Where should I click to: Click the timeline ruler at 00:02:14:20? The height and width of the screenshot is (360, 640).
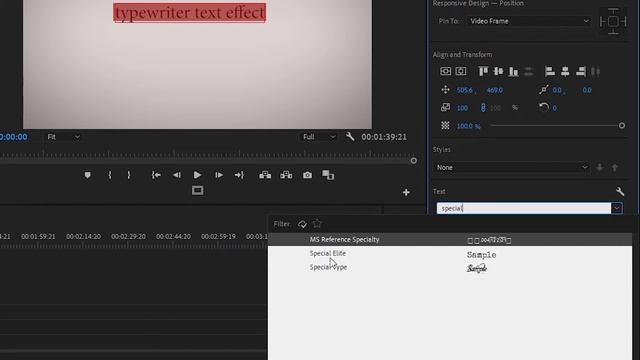click(83, 236)
